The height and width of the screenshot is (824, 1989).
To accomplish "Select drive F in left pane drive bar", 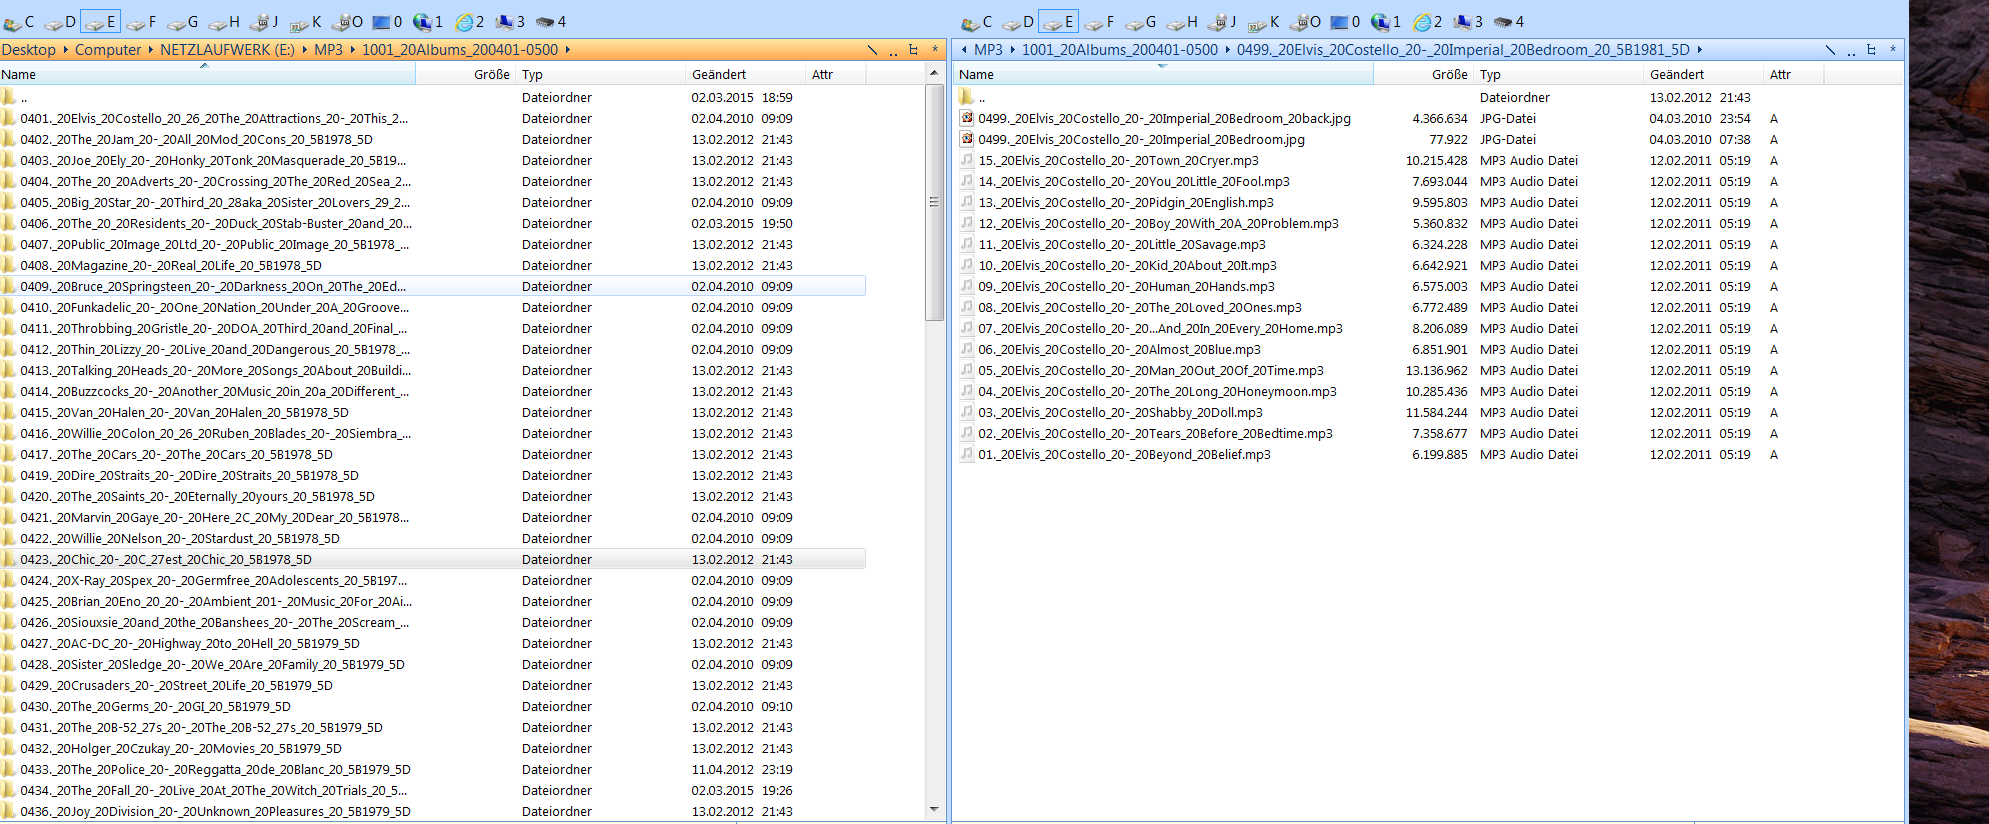I will pos(142,21).
